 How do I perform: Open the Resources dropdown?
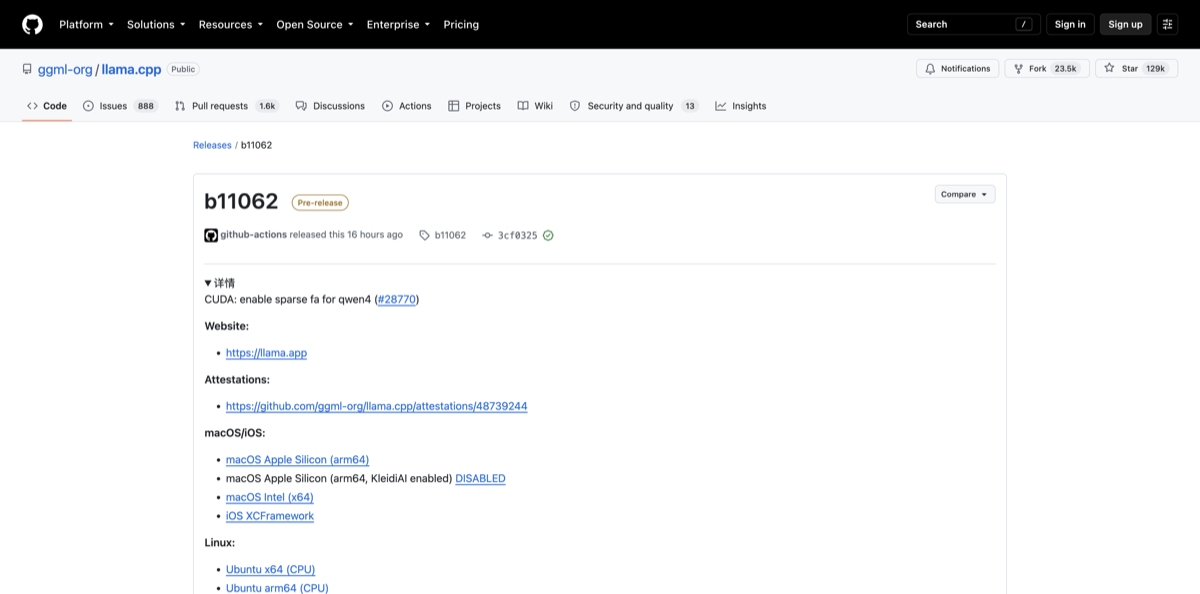[x=231, y=24]
